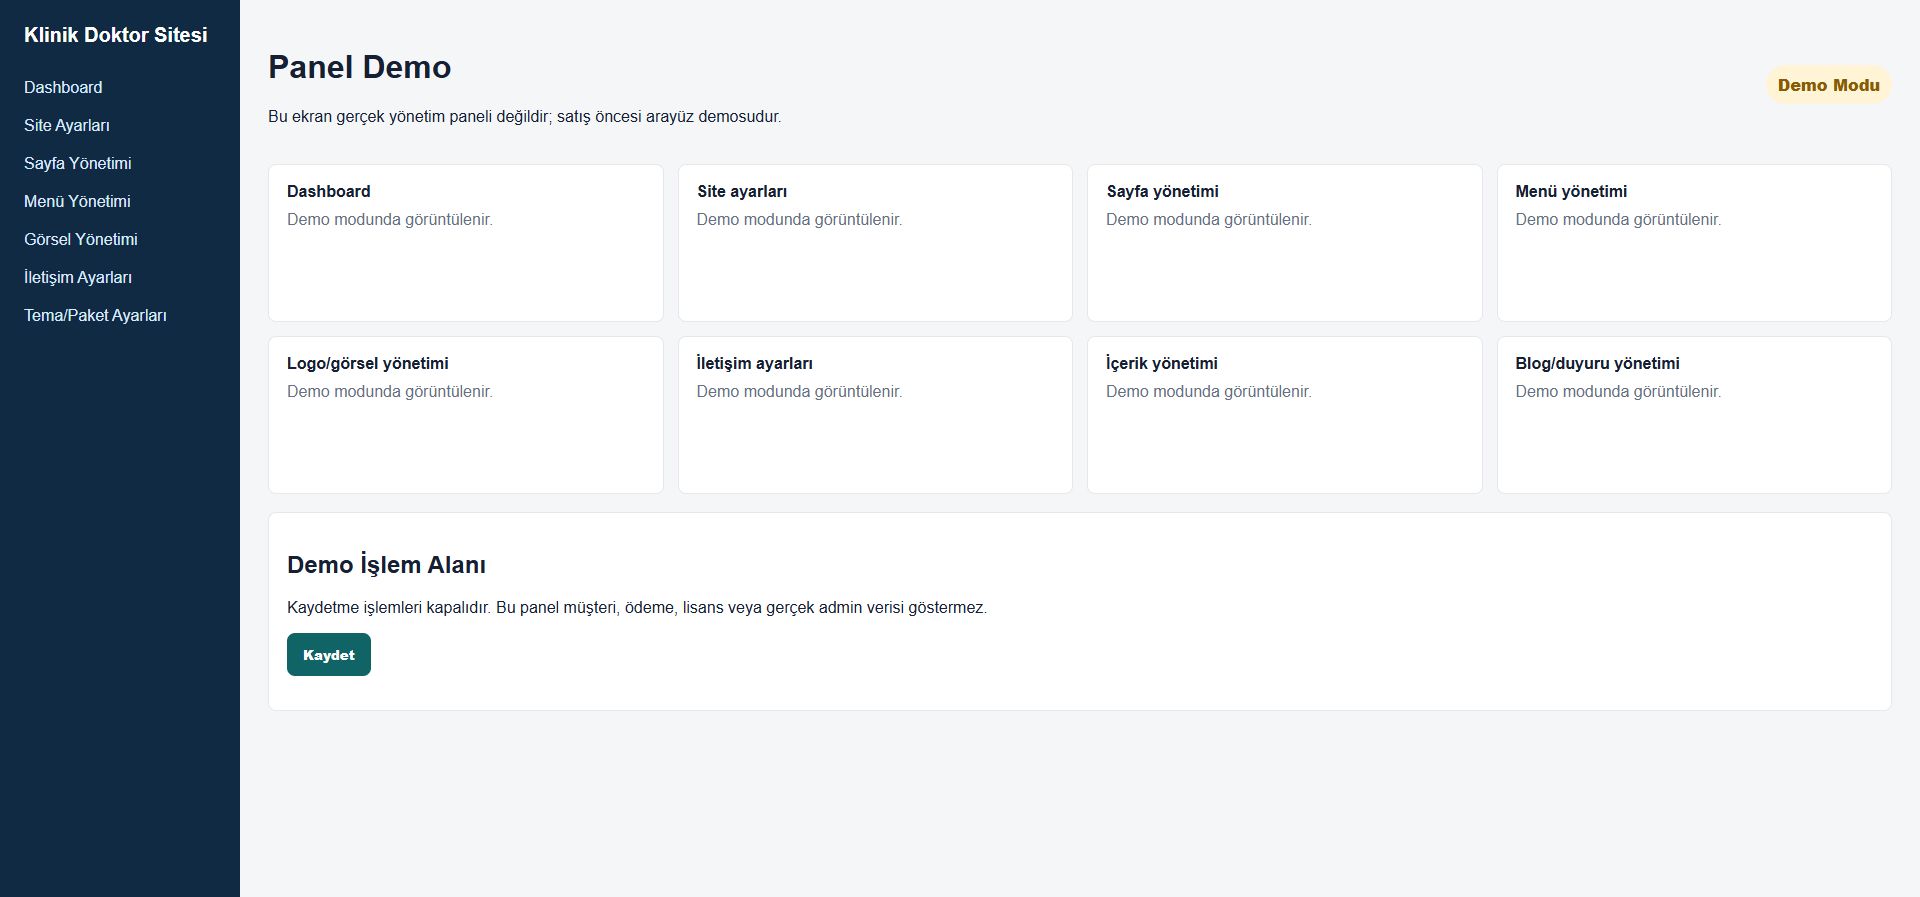
Task: Click the Blog/duyuru yönetimi card
Action: point(1694,415)
